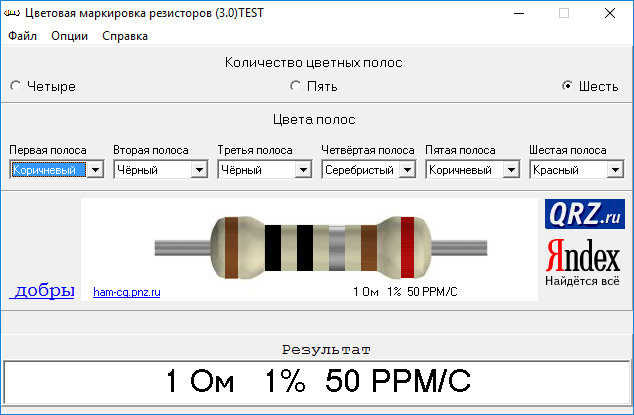Close the resistor calculator window
The width and height of the screenshot is (634, 415).
610,13
